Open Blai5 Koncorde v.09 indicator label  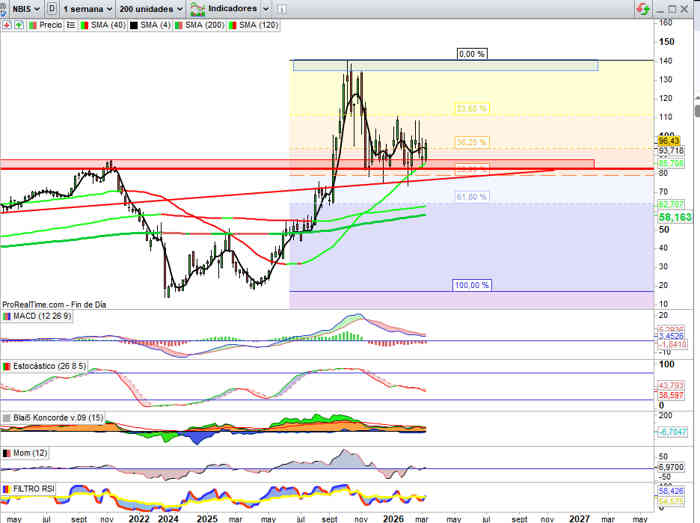pyautogui.click(x=54, y=417)
